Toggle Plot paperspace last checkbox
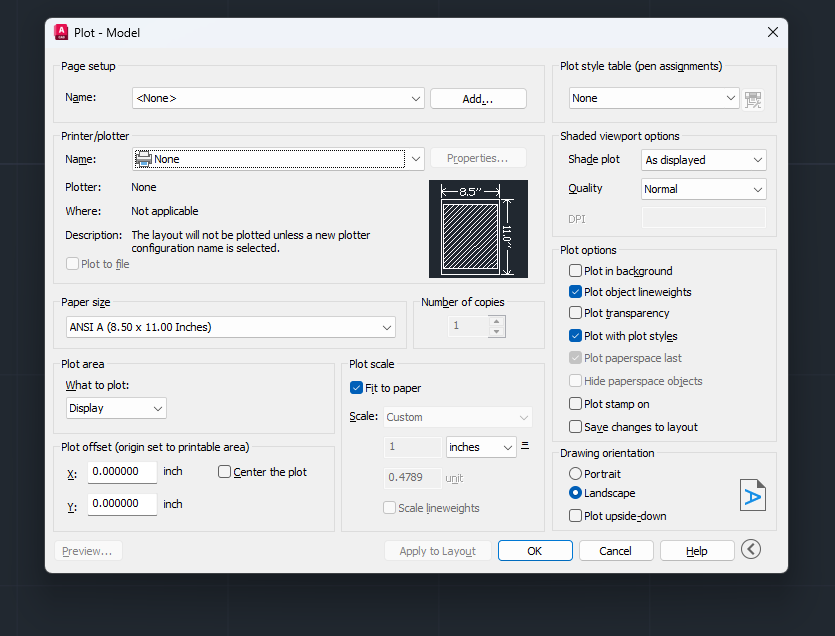 click(x=575, y=357)
